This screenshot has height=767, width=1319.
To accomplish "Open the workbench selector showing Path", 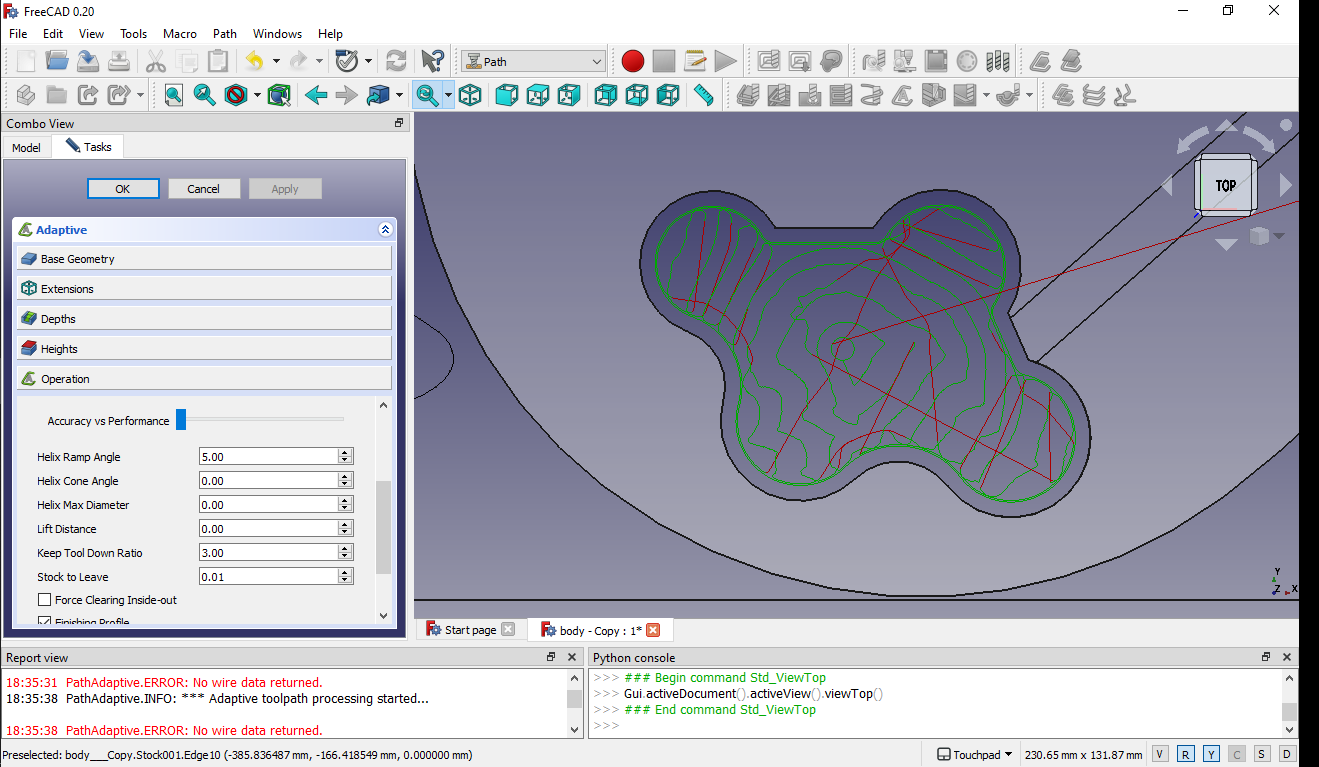I will point(533,60).
